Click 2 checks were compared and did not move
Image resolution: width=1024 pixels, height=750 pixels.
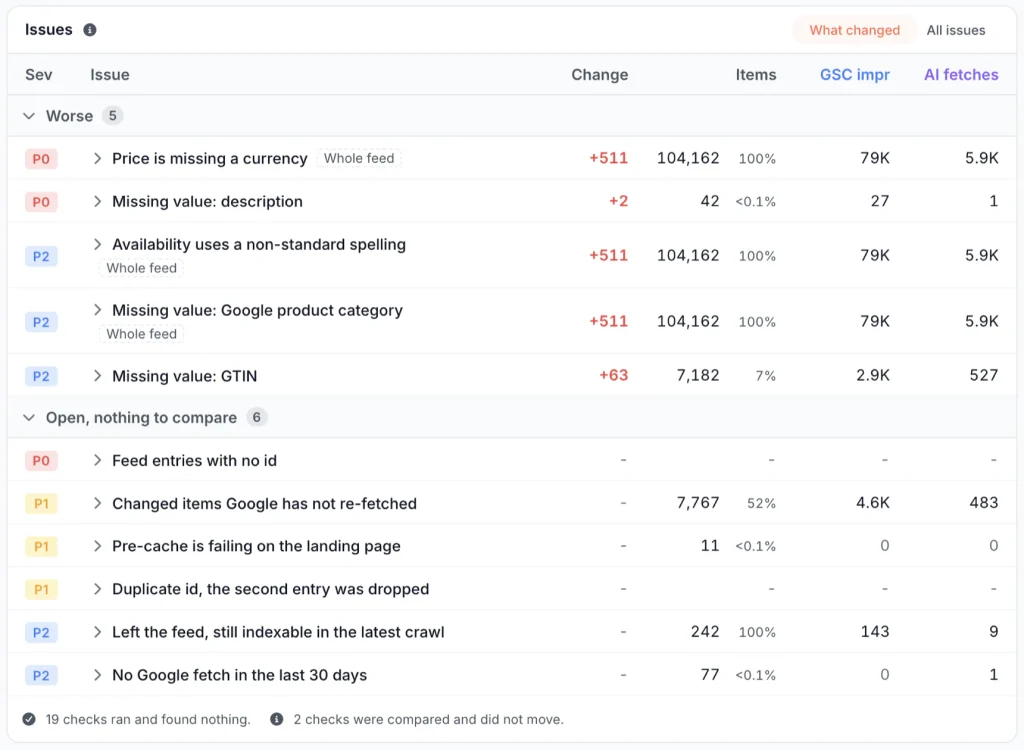click(x=428, y=719)
